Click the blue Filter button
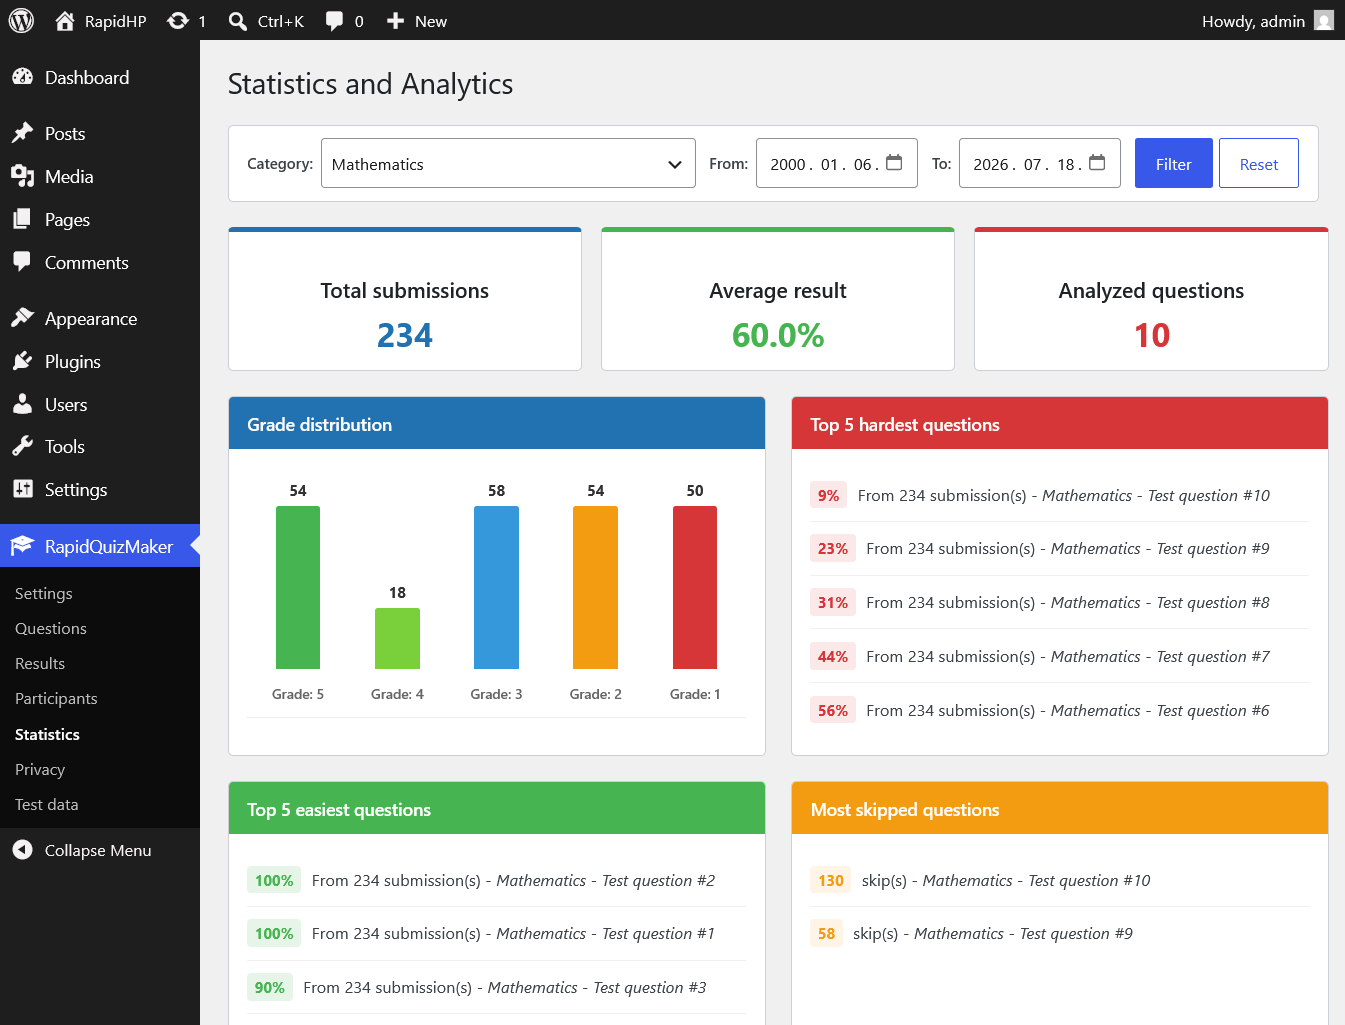Viewport: 1345px width, 1025px height. [x=1174, y=163]
